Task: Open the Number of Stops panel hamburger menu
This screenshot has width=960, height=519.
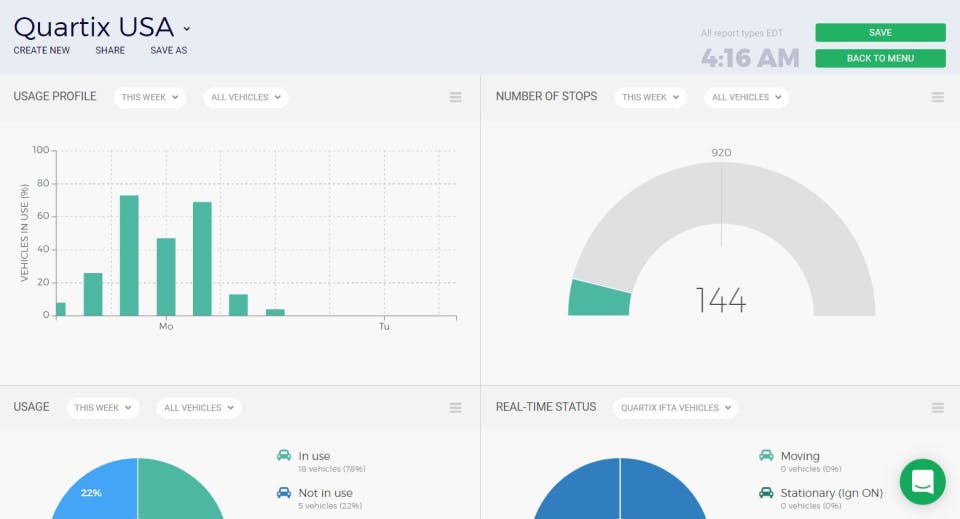Action: pos(937,97)
